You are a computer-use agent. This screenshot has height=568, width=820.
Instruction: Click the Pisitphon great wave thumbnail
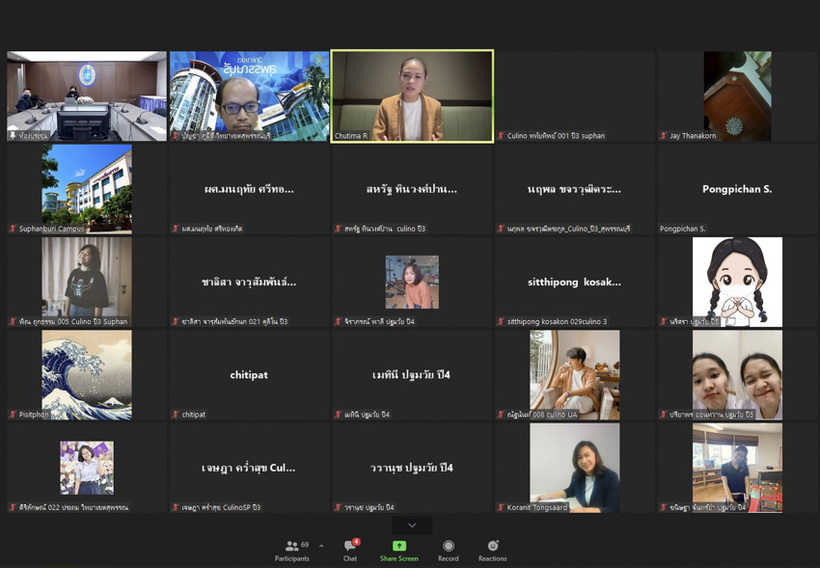click(87, 375)
